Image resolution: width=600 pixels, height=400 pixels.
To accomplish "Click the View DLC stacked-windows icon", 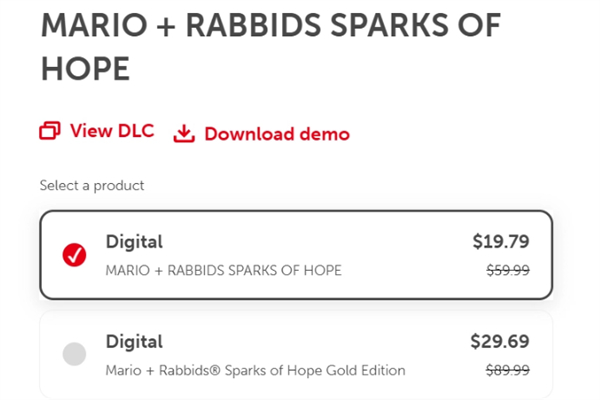I will (x=50, y=131).
